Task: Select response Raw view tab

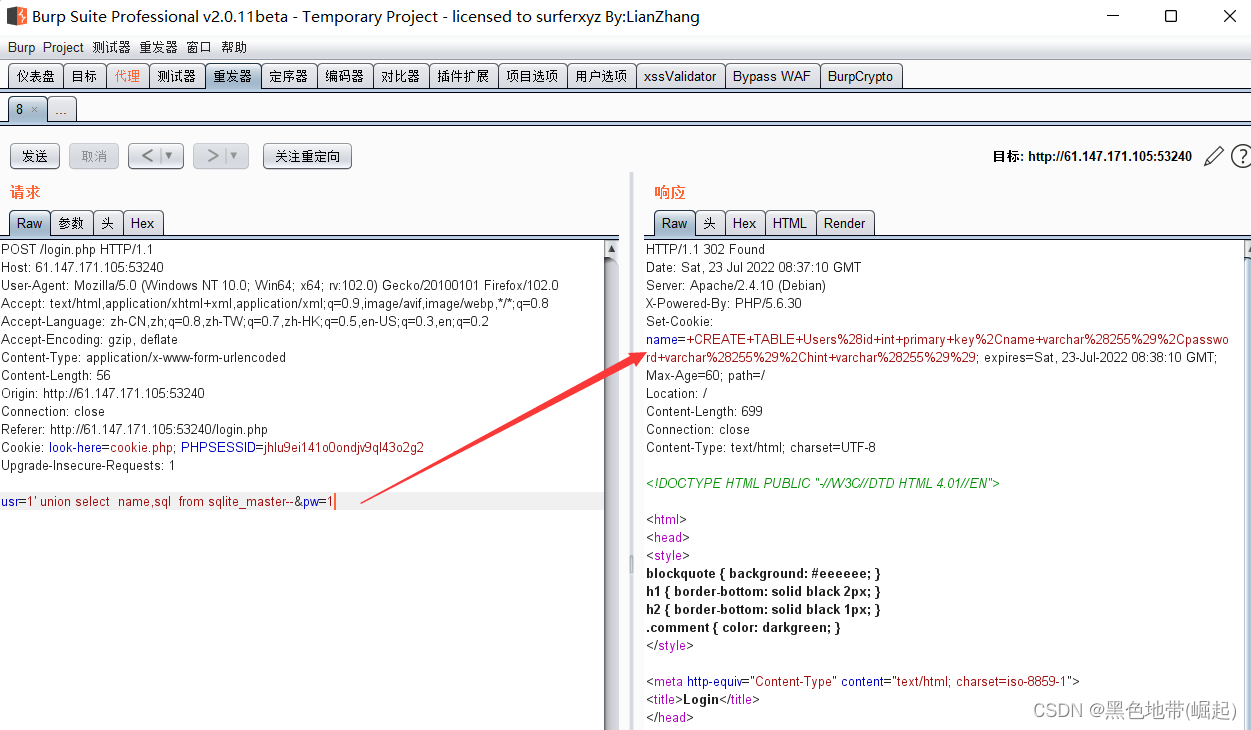Action: (675, 223)
